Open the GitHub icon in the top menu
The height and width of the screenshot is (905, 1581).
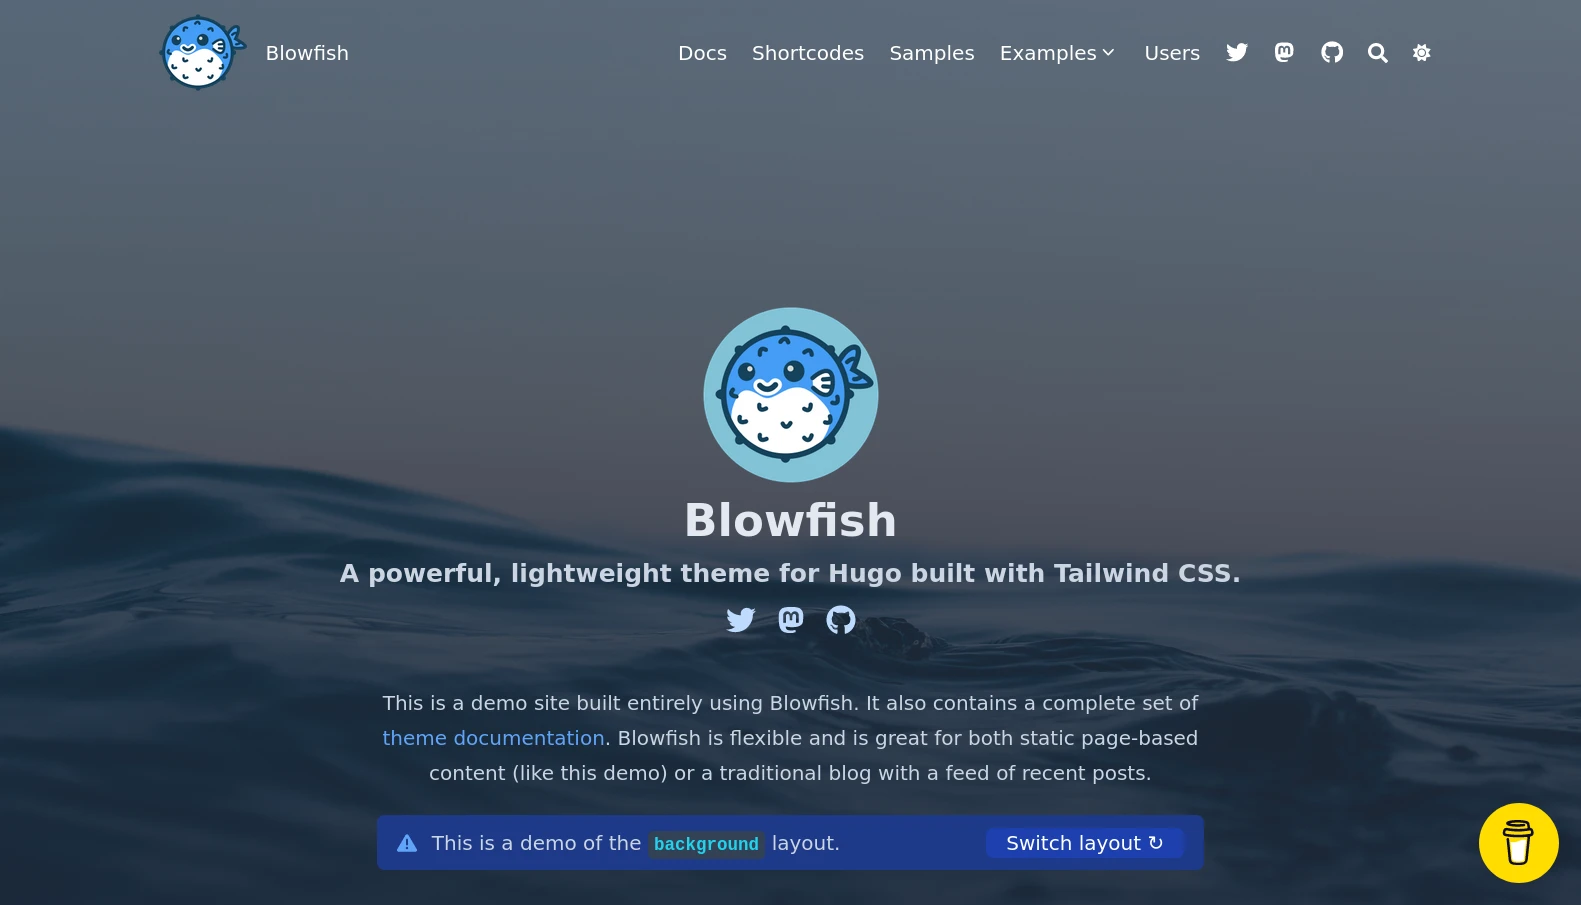[1332, 53]
